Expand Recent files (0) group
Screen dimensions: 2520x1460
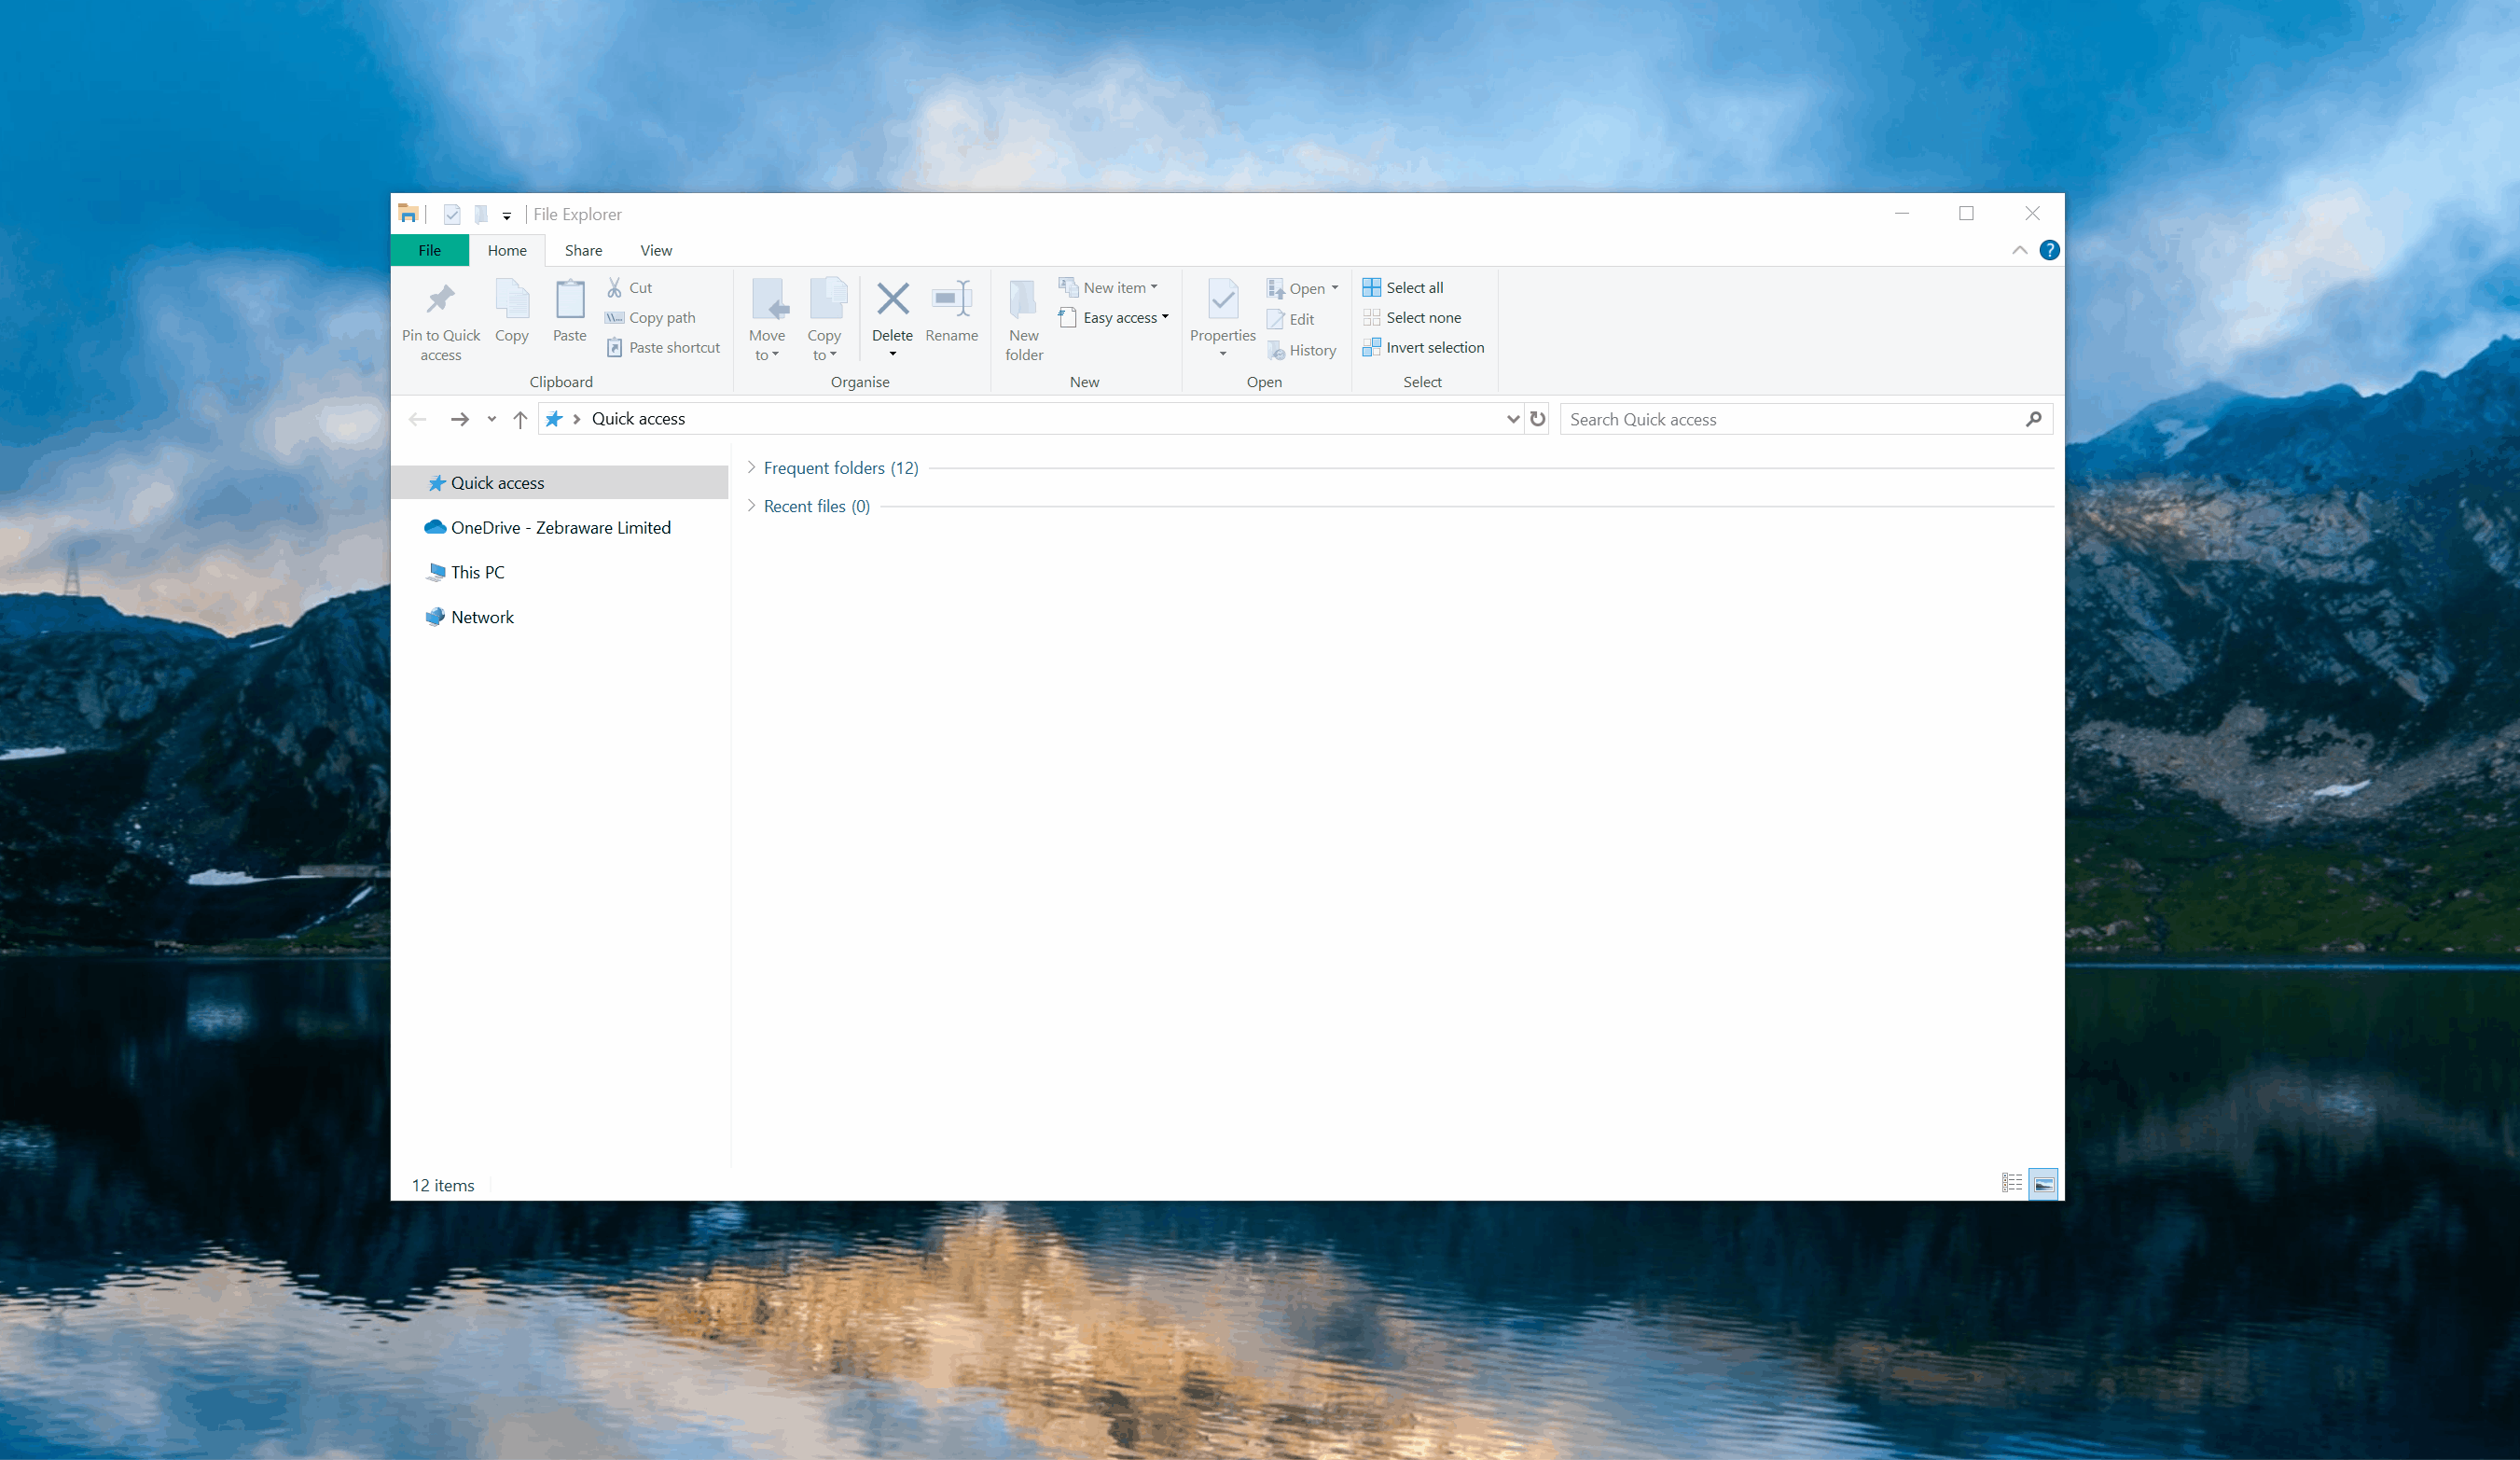[x=752, y=506]
